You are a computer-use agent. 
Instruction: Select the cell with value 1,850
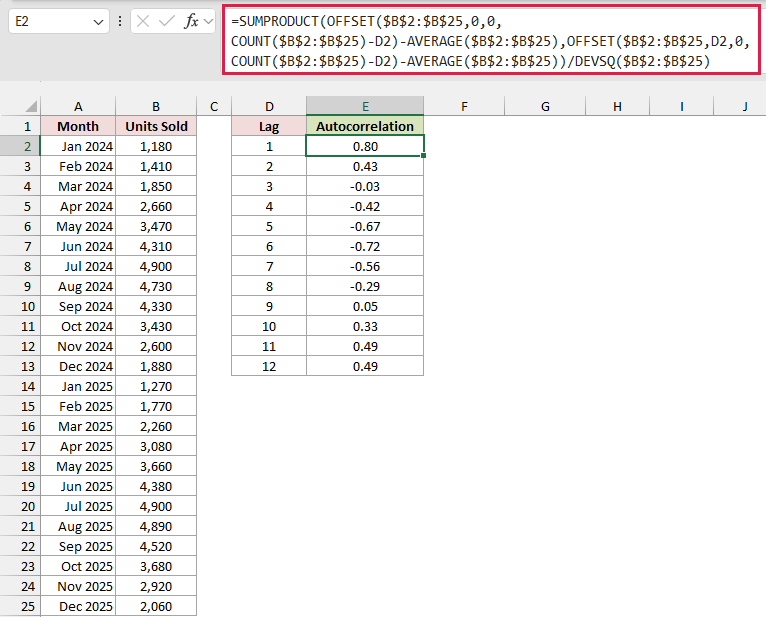point(156,186)
